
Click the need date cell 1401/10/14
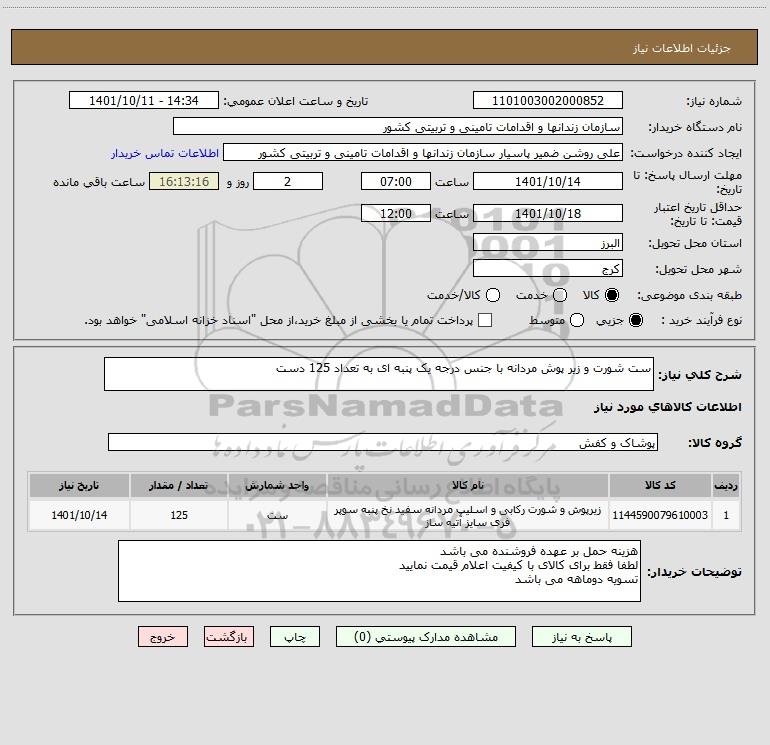79,515
